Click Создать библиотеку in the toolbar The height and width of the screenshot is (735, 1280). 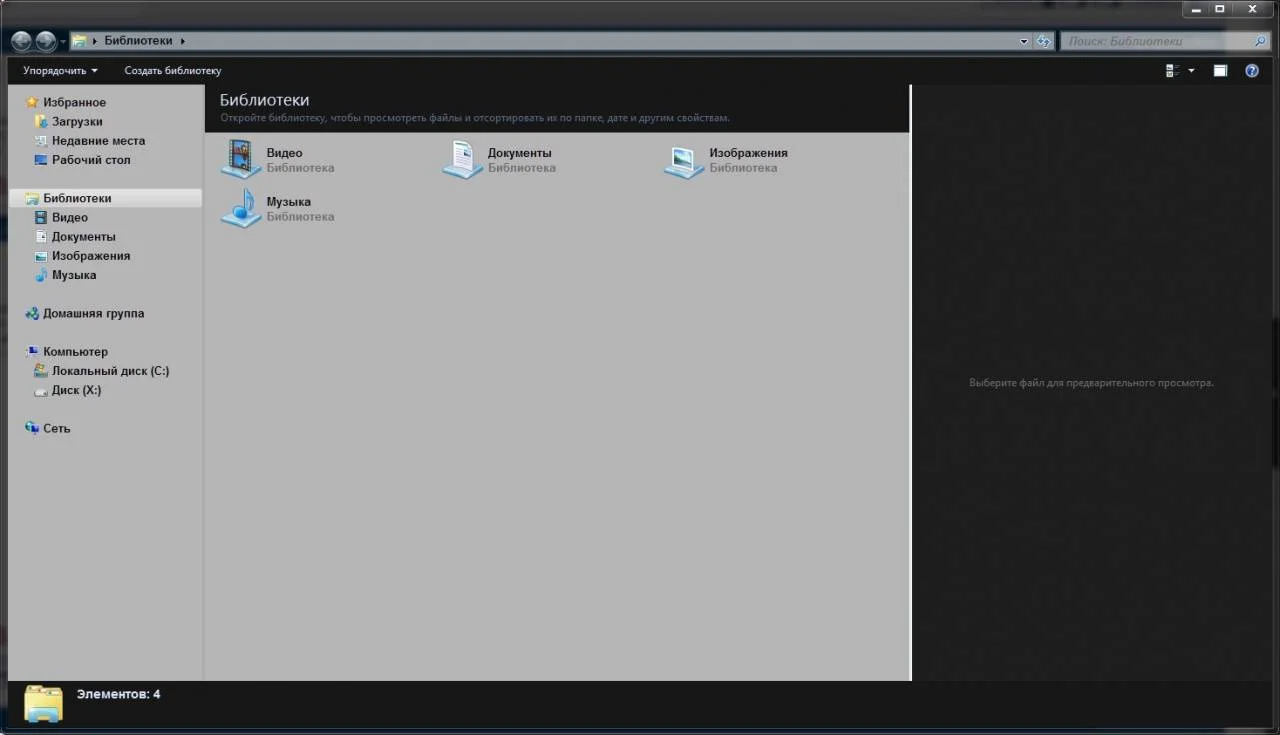pyautogui.click(x=173, y=71)
